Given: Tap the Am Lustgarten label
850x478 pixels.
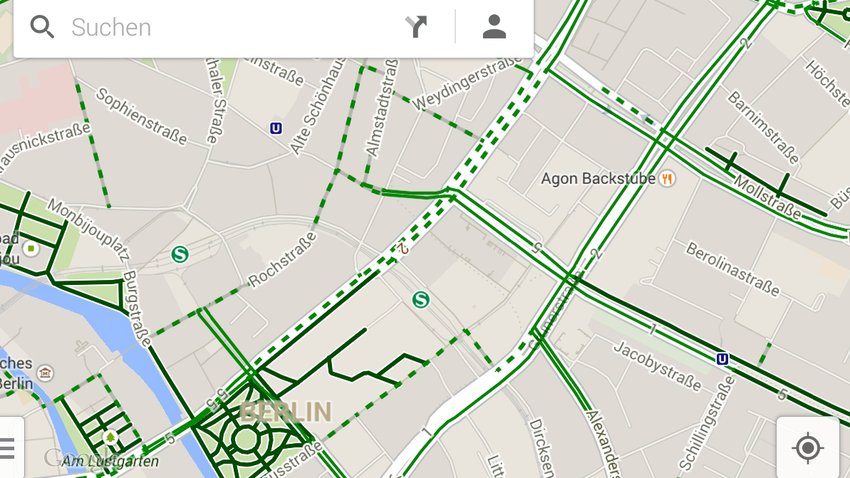Looking at the screenshot, I should [110, 461].
